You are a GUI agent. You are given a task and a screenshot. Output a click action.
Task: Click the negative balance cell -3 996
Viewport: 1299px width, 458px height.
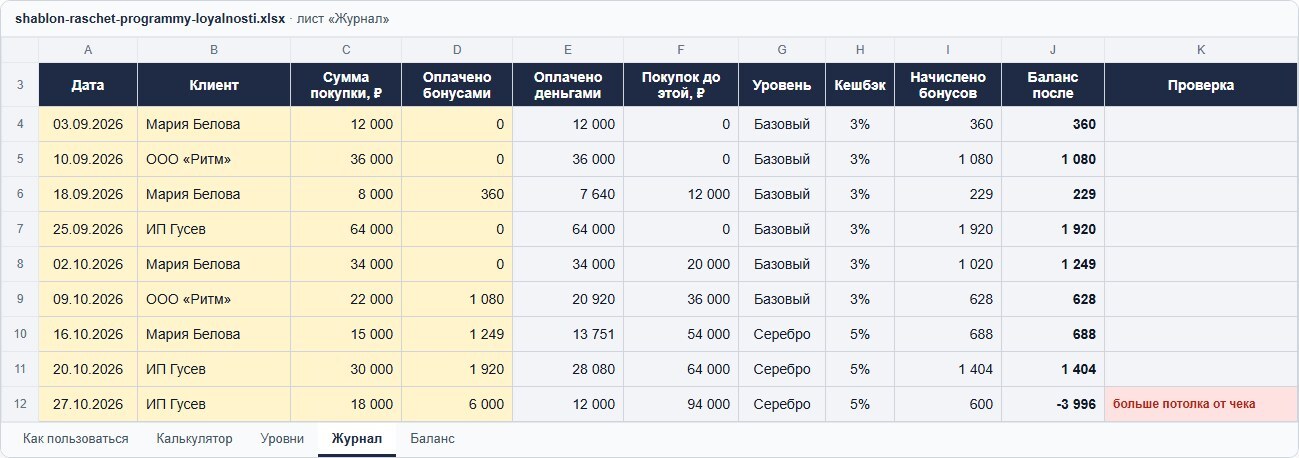pos(1053,404)
